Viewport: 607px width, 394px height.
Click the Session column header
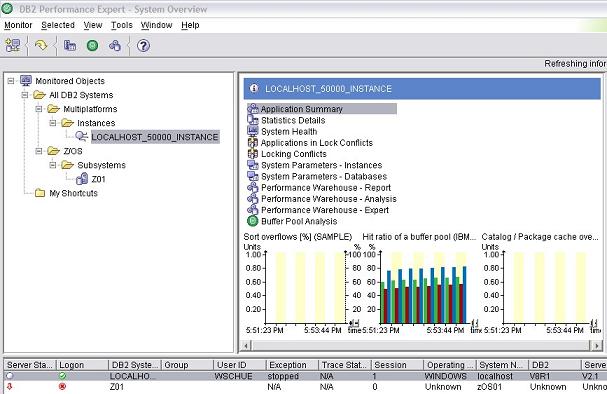397,365
